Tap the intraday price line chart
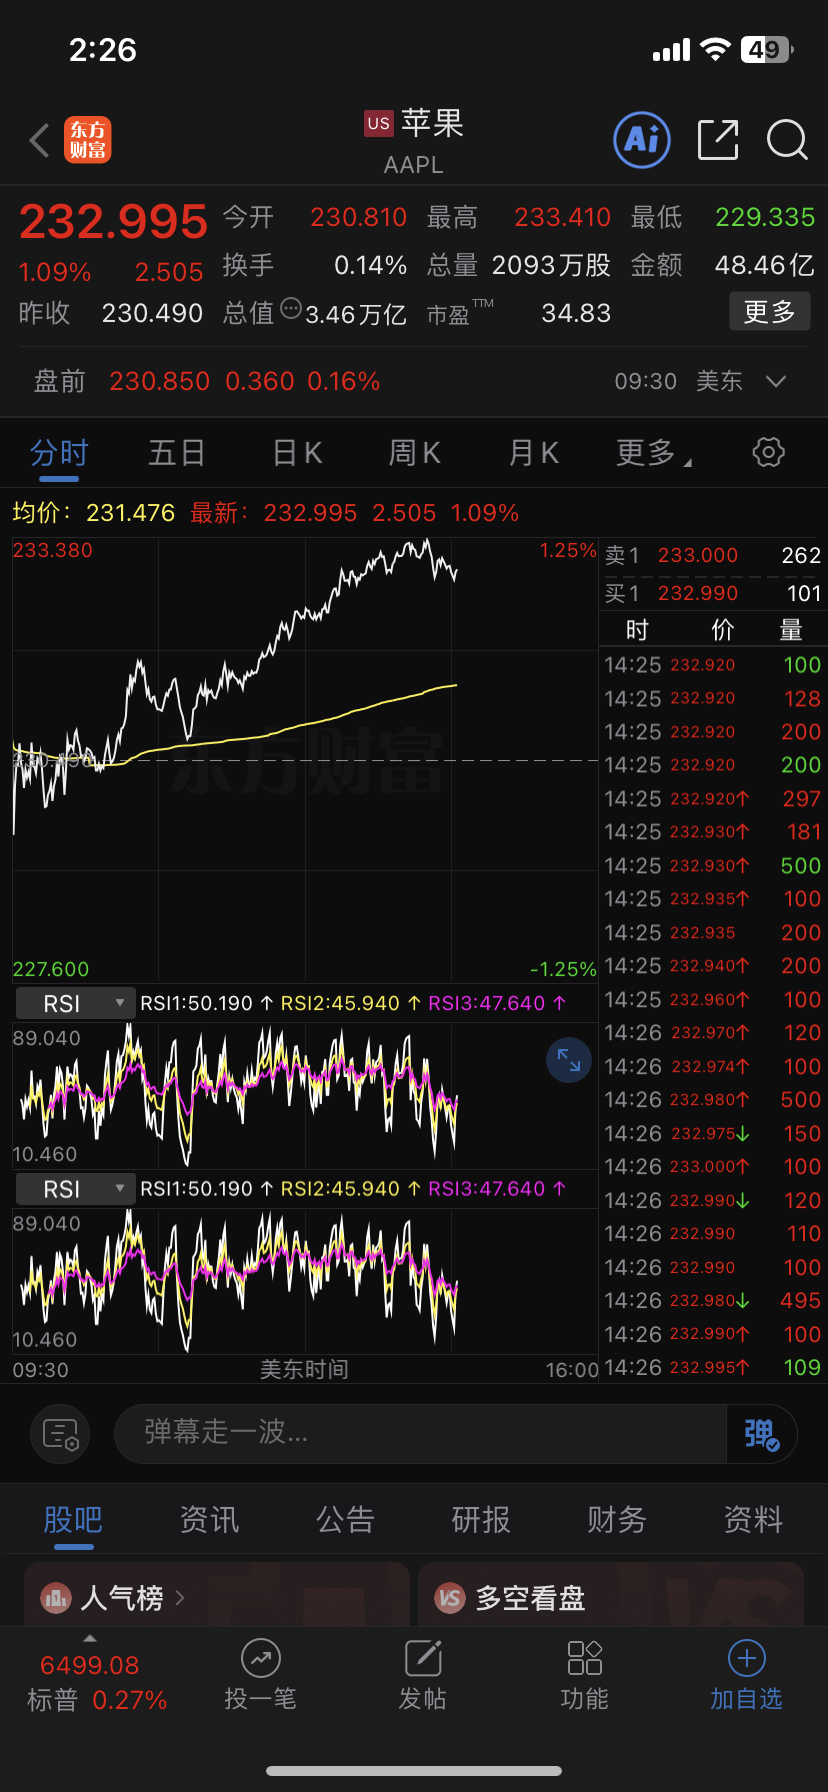 [x=305, y=760]
